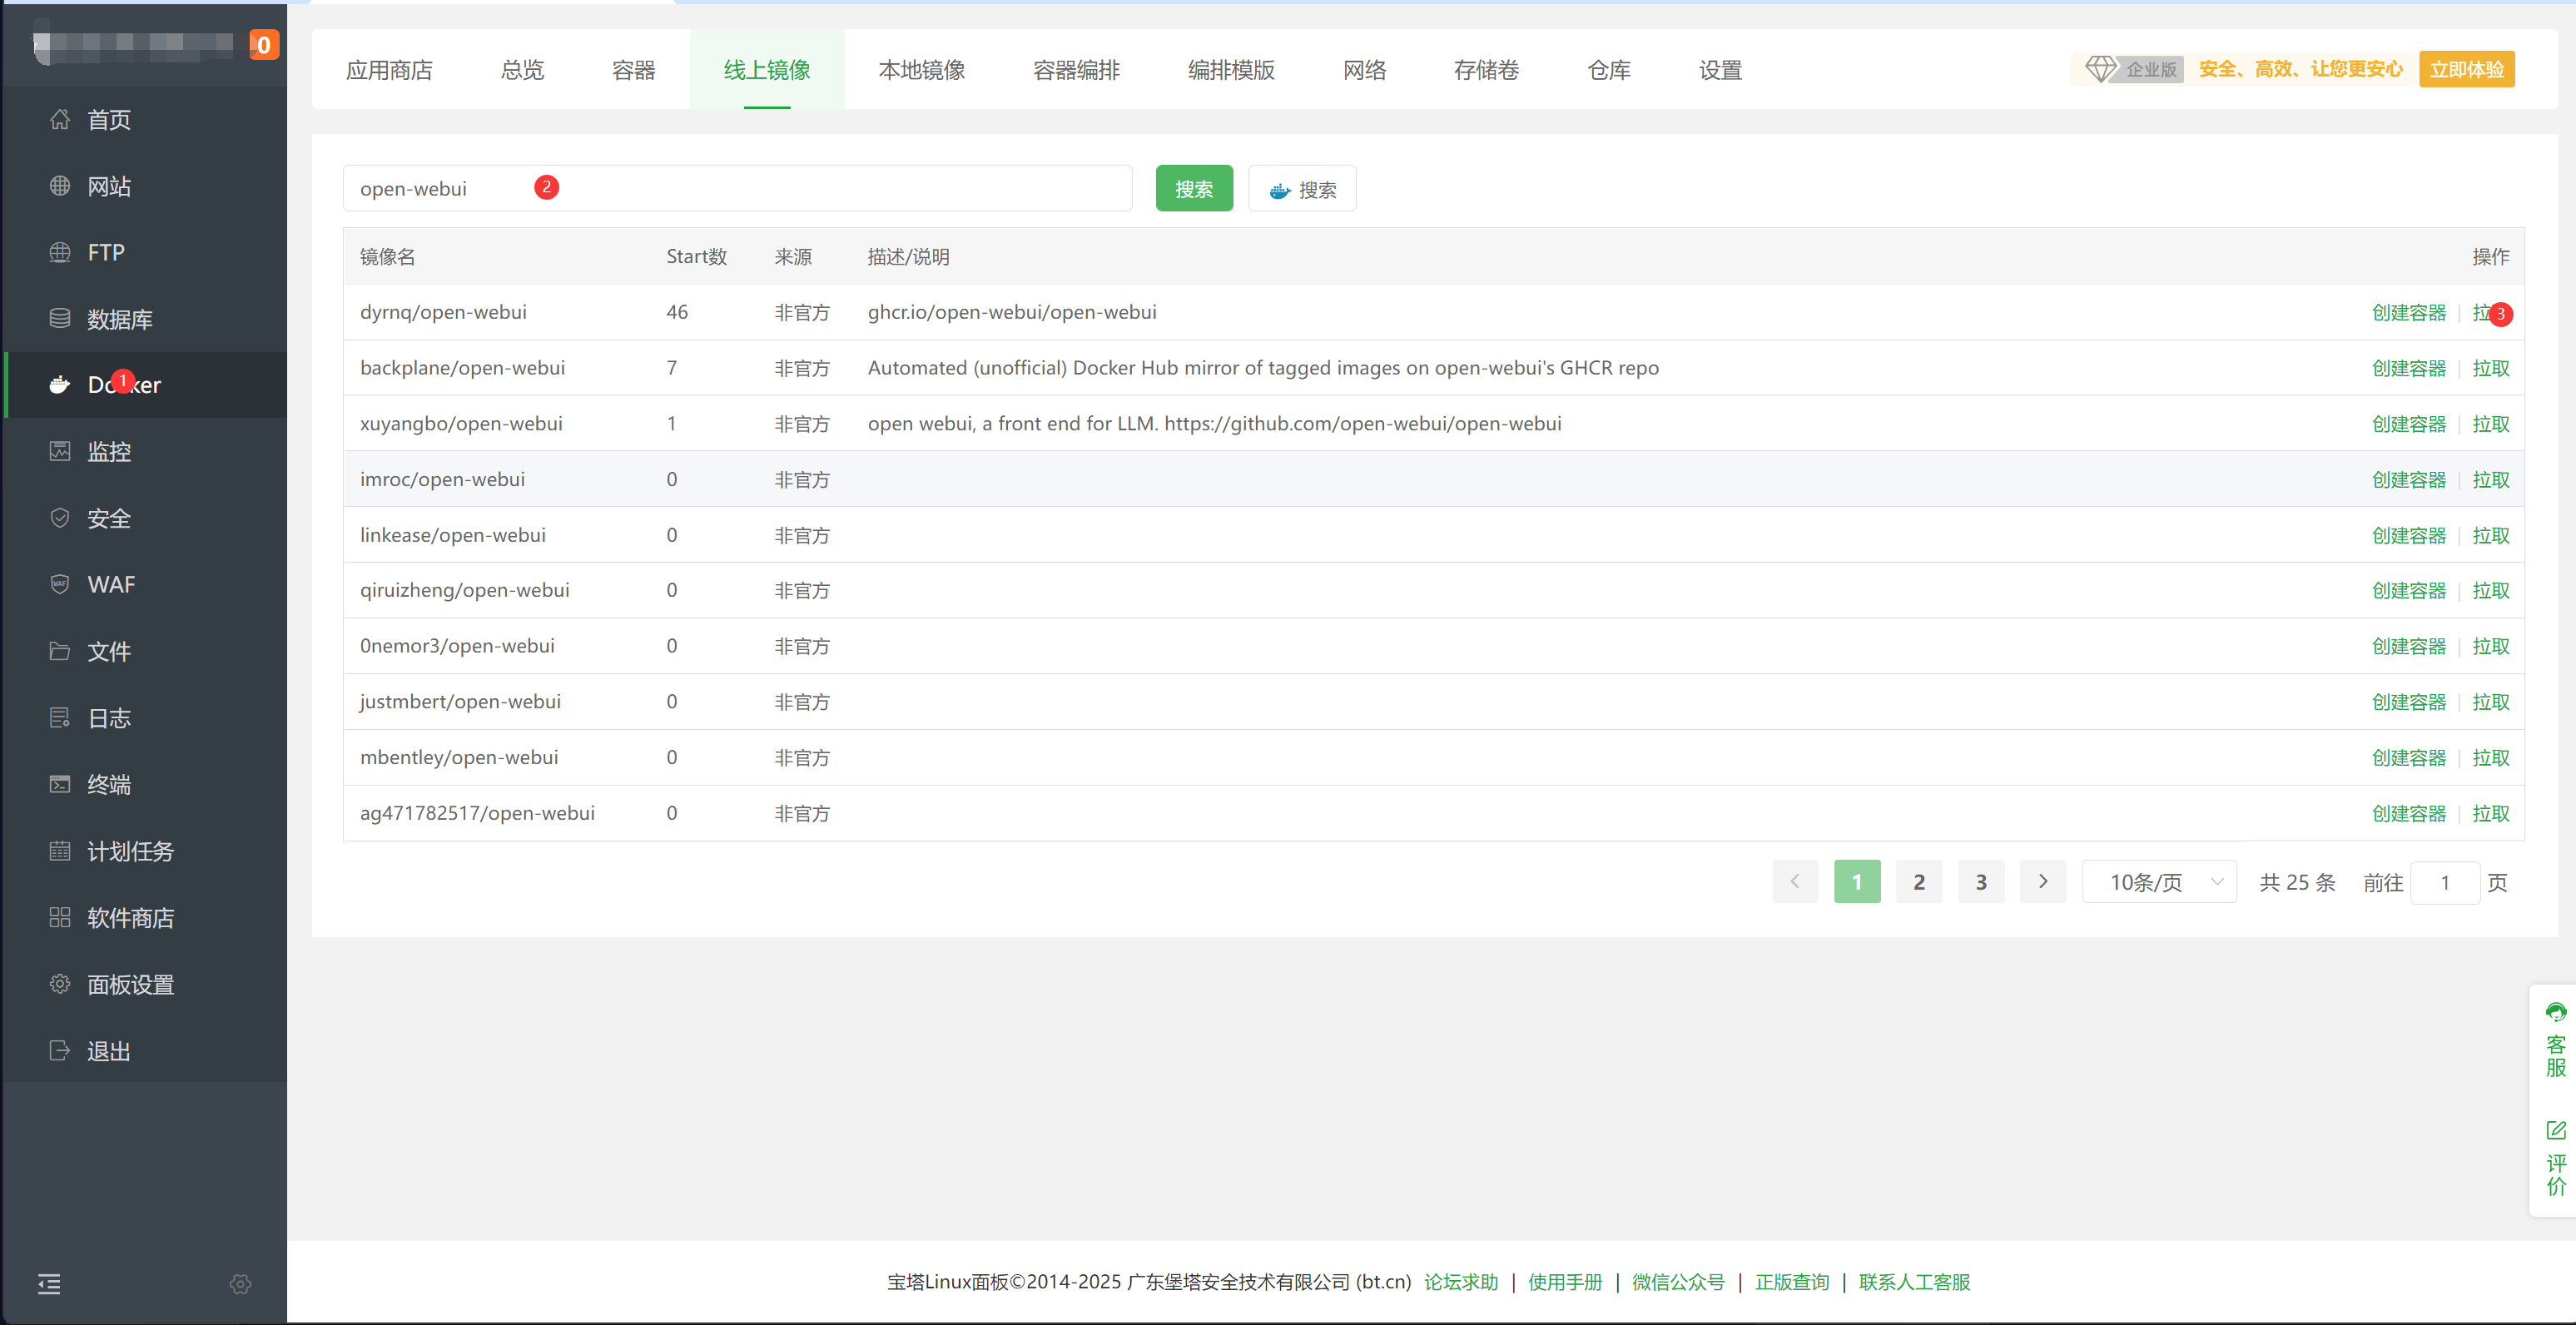The width and height of the screenshot is (2576, 1325).
Task: Click the green 搜索 search button
Action: (x=1193, y=188)
